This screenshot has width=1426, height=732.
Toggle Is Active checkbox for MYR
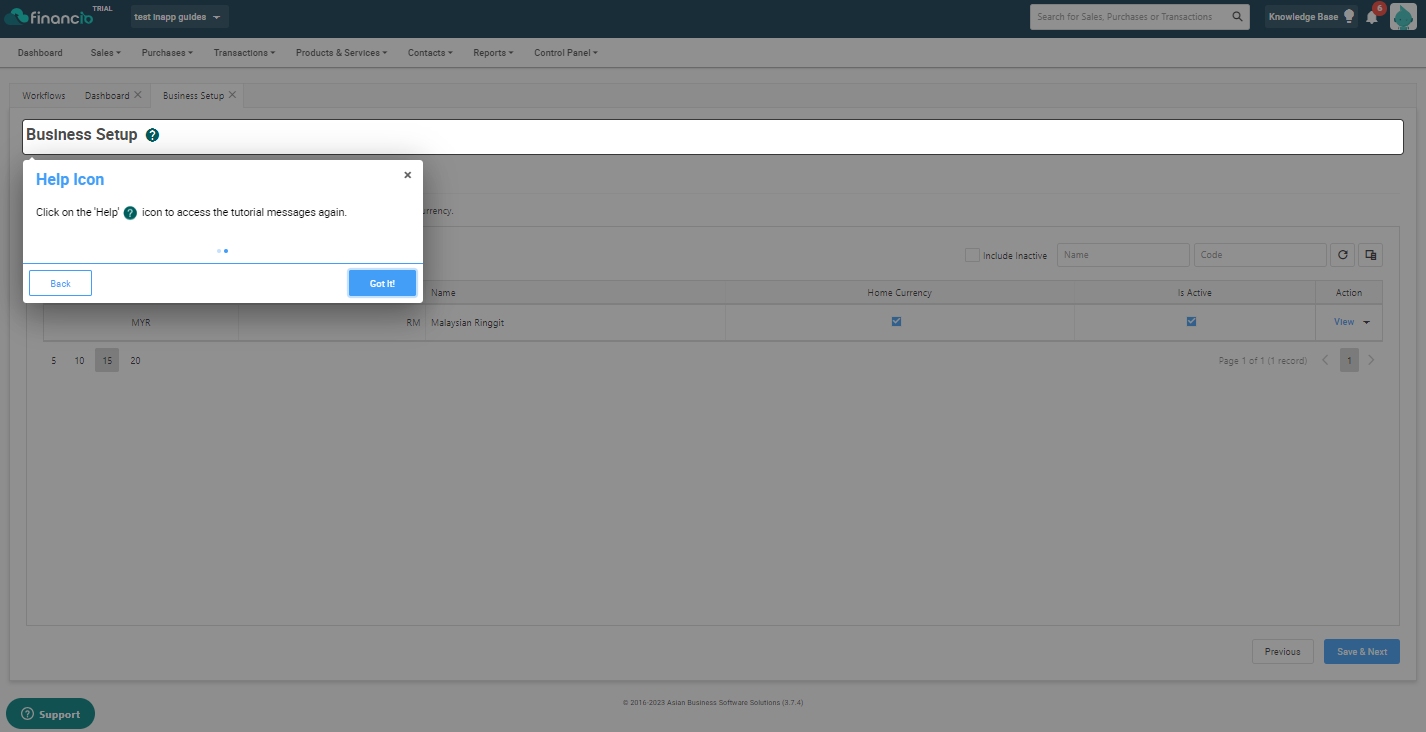click(x=1191, y=322)
